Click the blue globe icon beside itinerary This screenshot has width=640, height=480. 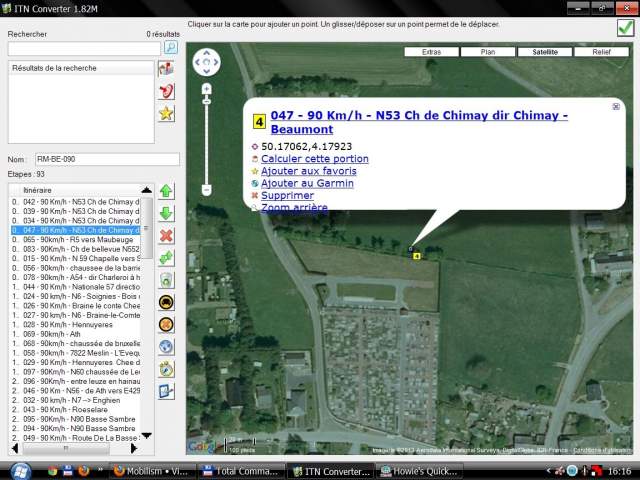166,346
